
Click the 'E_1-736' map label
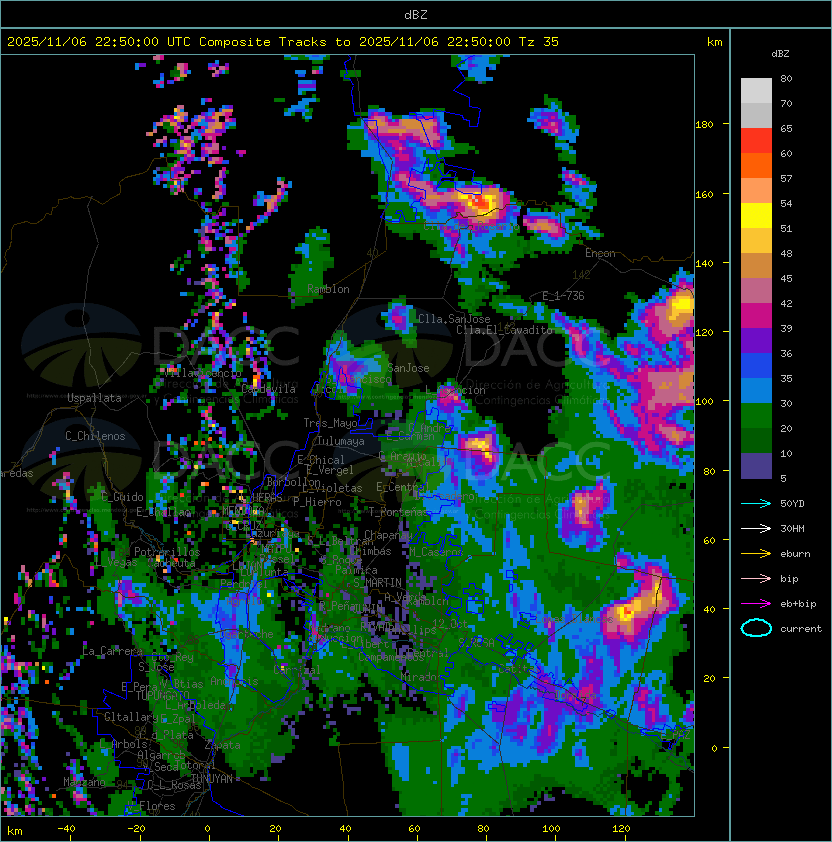(x=563, y=296)
